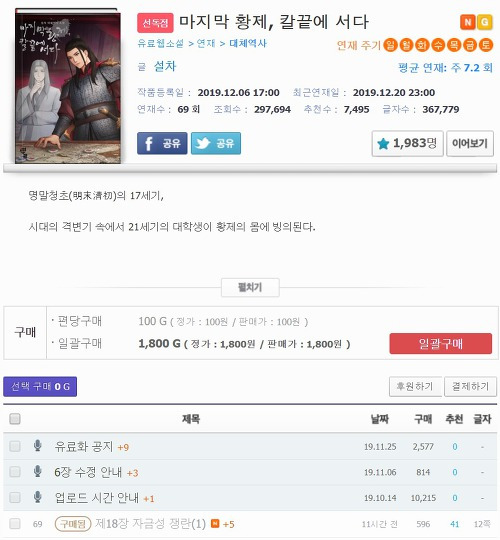Share the novel via Facebook 공유 button
This screenshot has width=500, height=540.
(162, 143)
